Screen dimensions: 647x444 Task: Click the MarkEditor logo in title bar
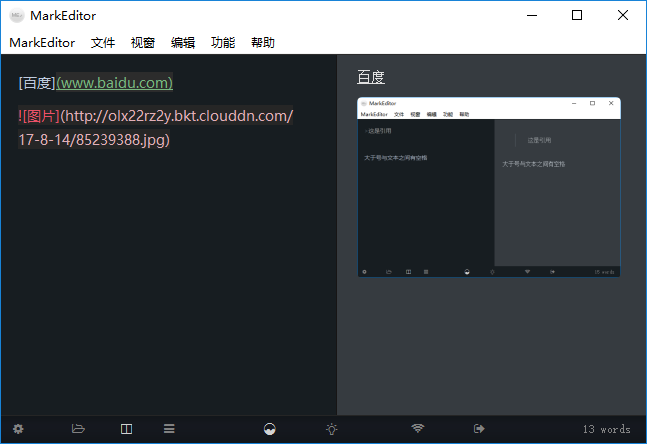(x=17, y=16)
